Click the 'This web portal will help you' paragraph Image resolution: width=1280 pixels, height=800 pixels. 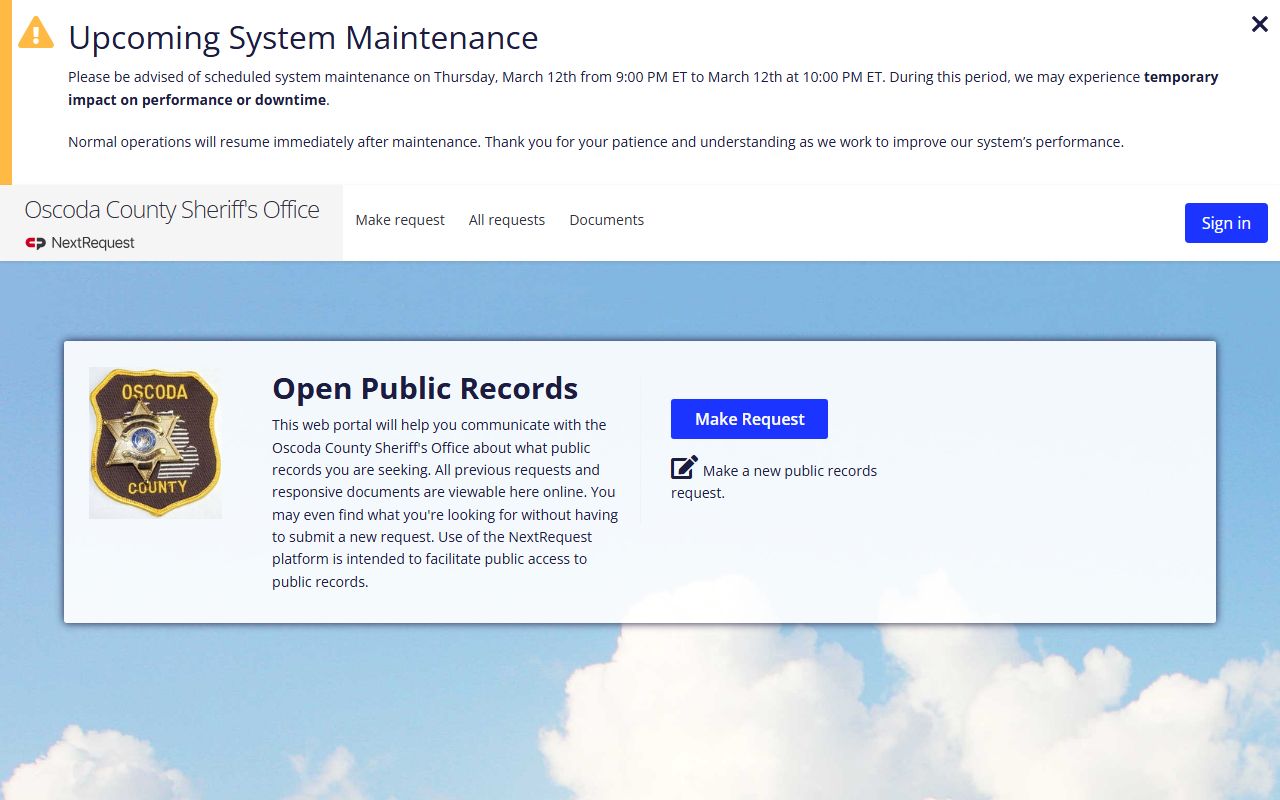click(445, 503)
